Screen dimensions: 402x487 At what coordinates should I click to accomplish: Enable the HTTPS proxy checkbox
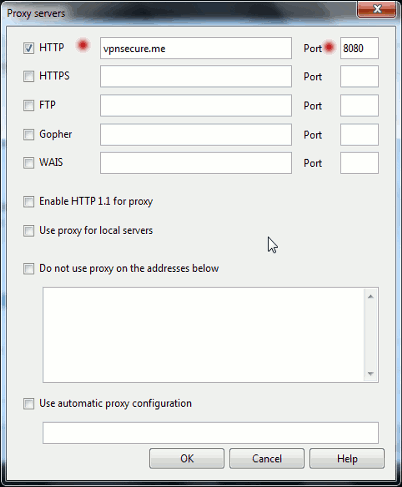click(x=29, y=76)
